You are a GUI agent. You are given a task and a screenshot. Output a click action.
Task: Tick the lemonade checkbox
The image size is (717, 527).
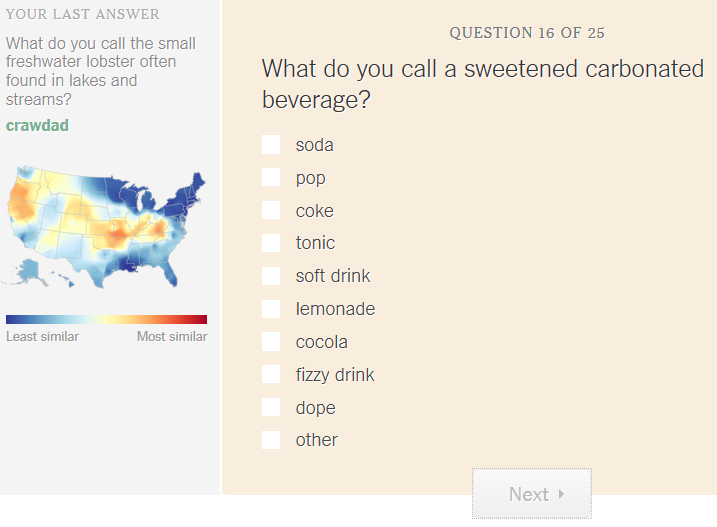click(x=271, y=309)
